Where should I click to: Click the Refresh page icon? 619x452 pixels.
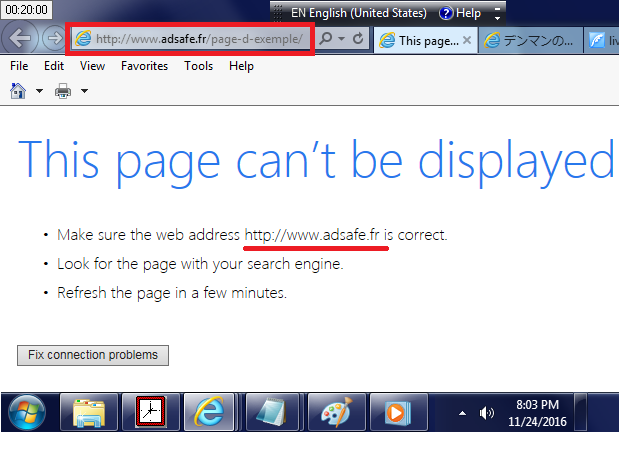[x=358, y=38]
